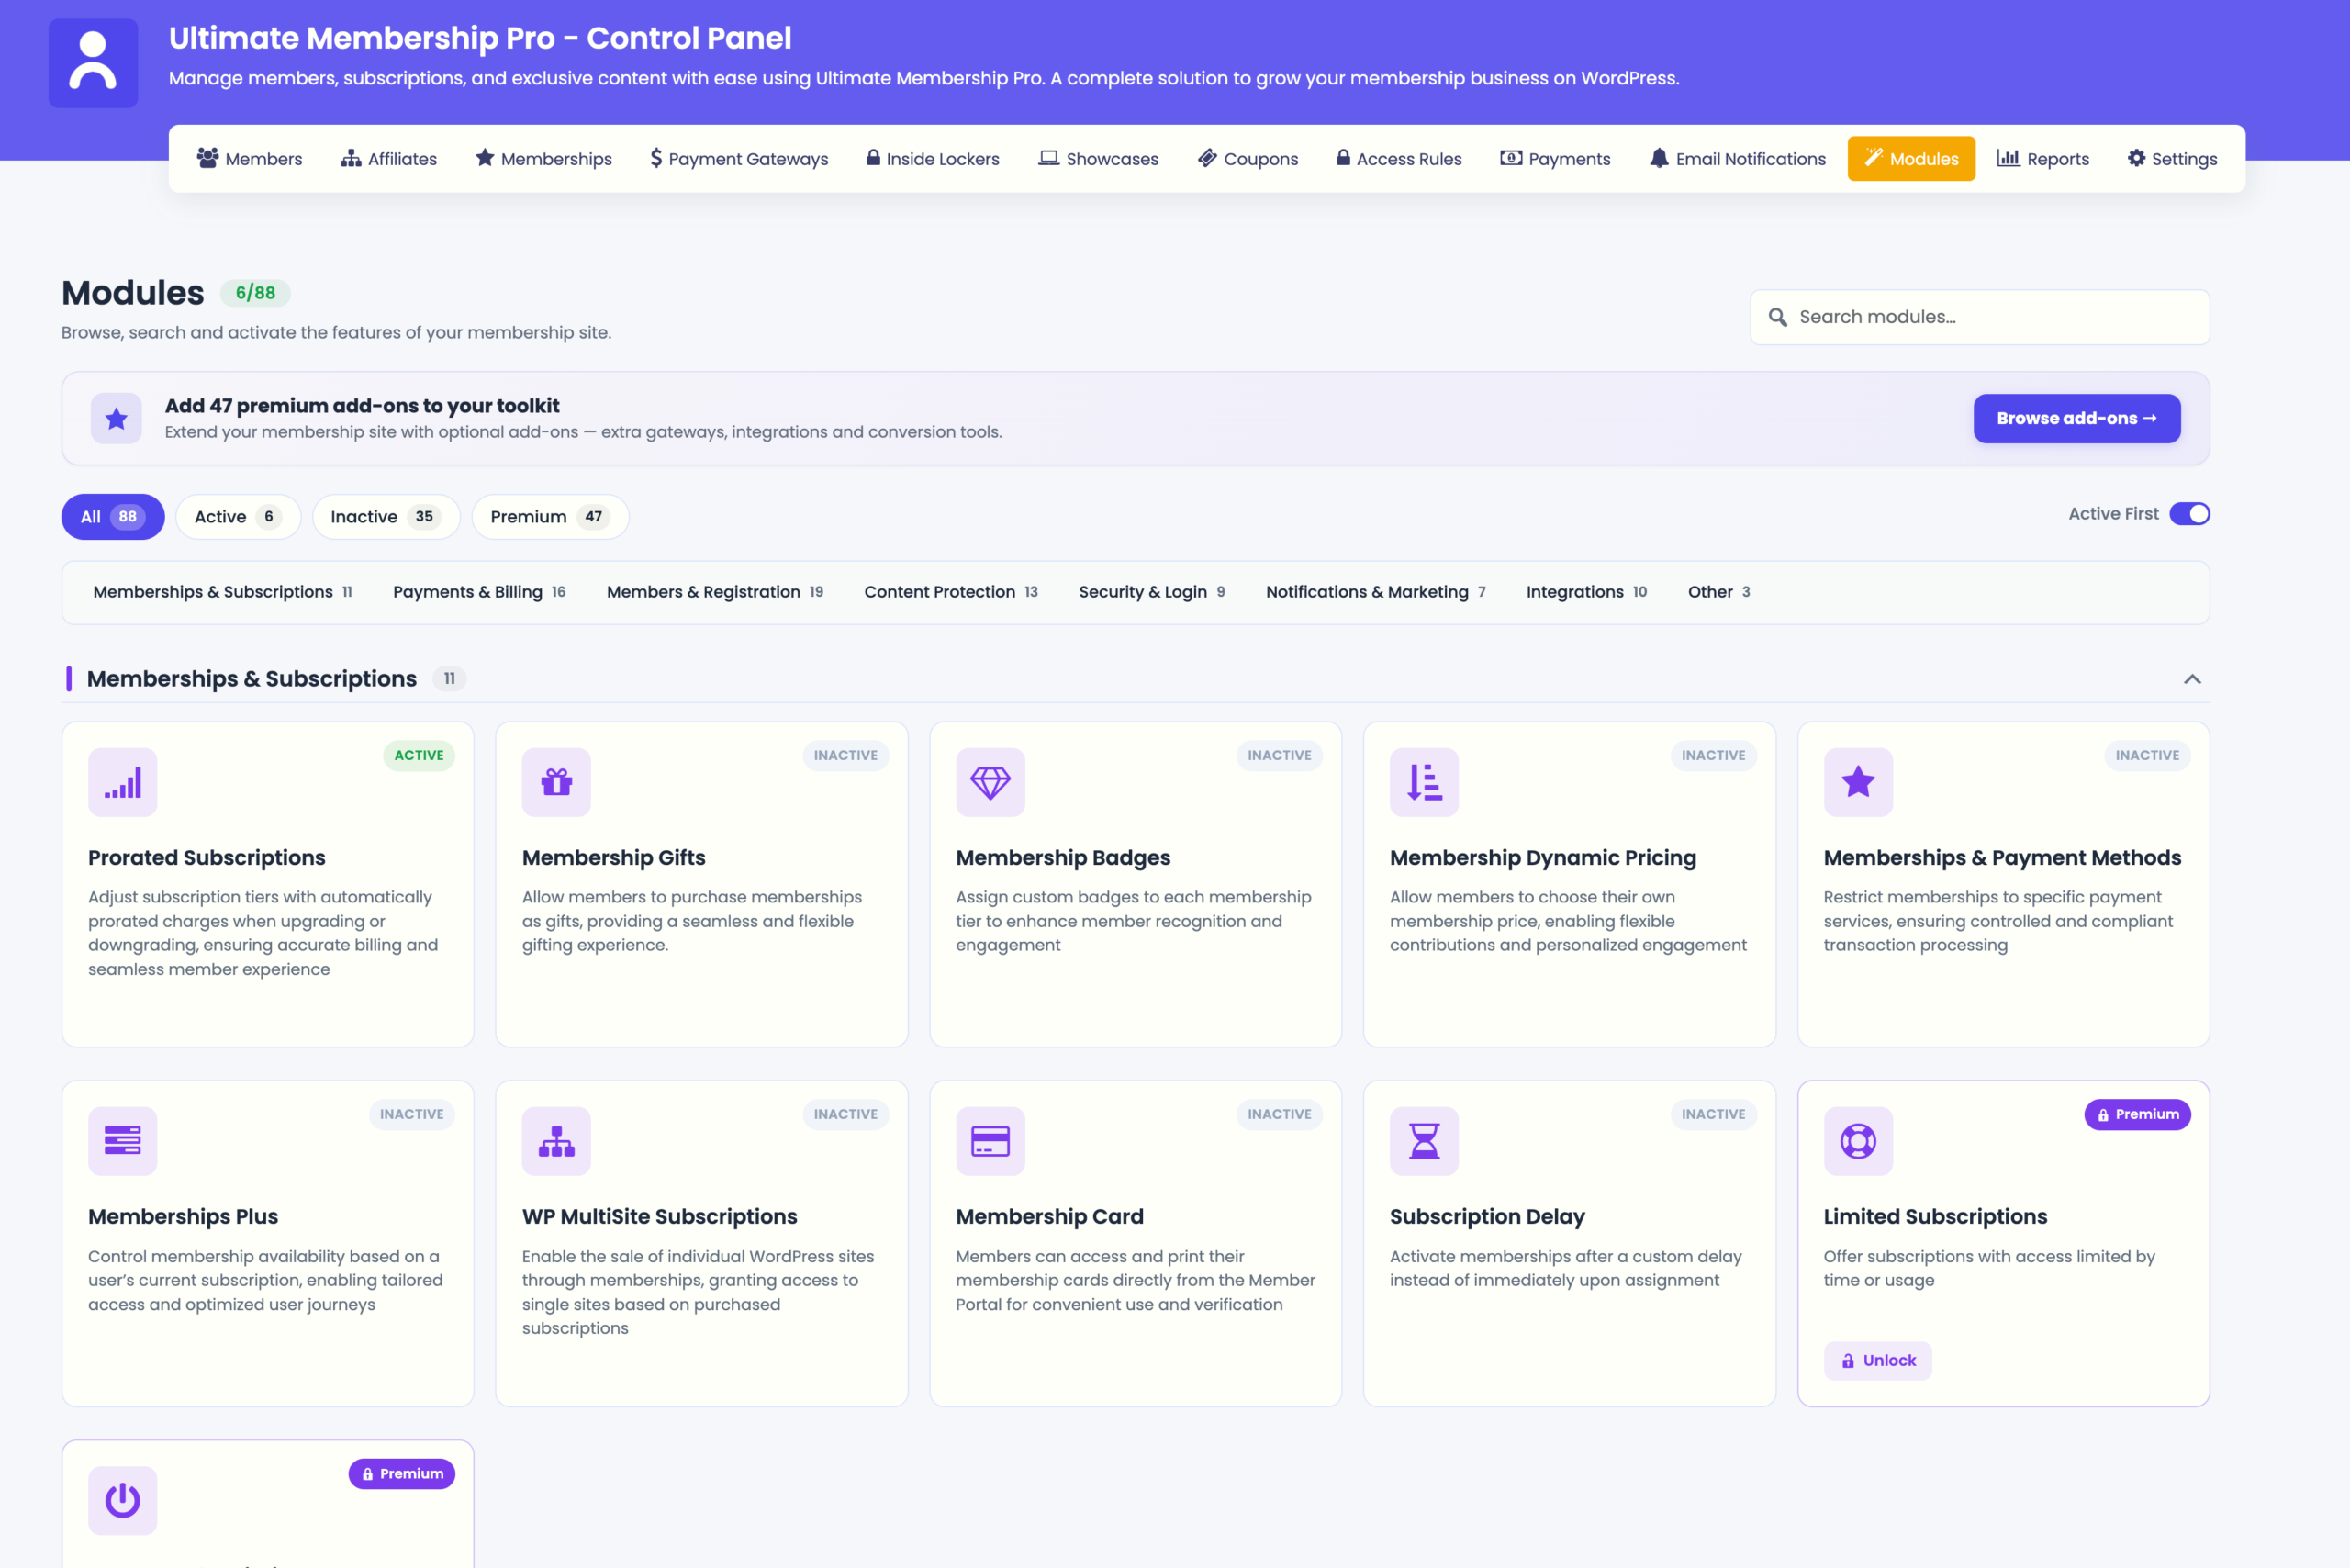Click the WP MultiSite Subscriptions title
This screenshot has width=2350, height=1568.
[x=659, y=1216]
